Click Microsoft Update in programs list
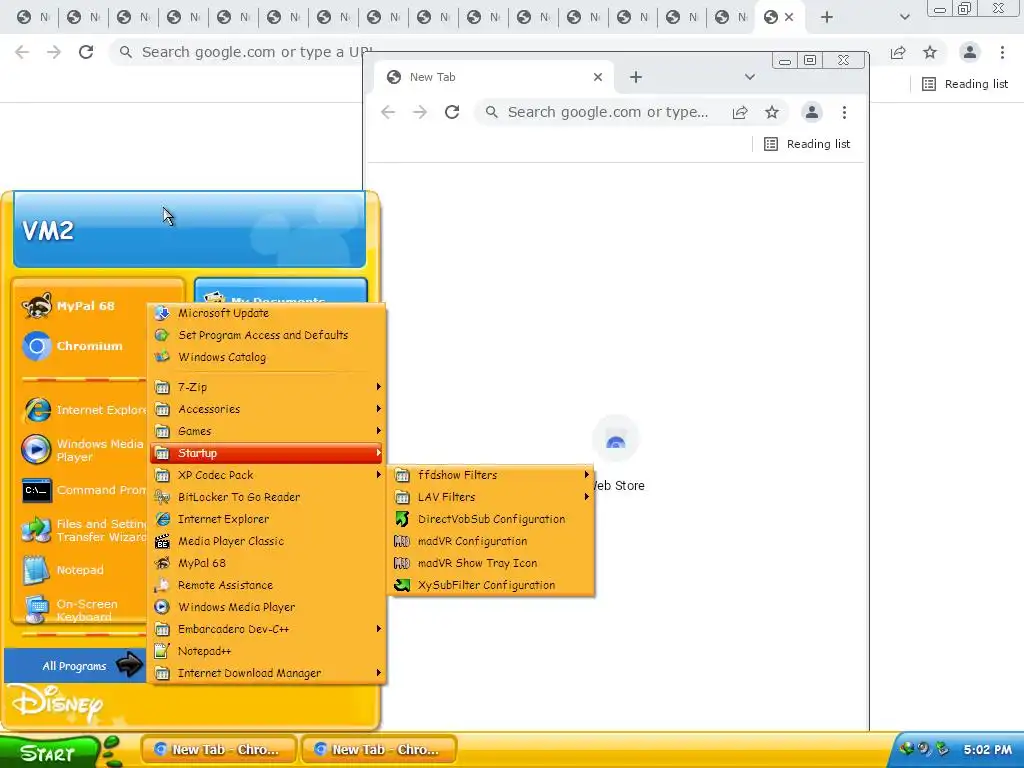This screenshot has width=1024, height=768. (267, 313)
